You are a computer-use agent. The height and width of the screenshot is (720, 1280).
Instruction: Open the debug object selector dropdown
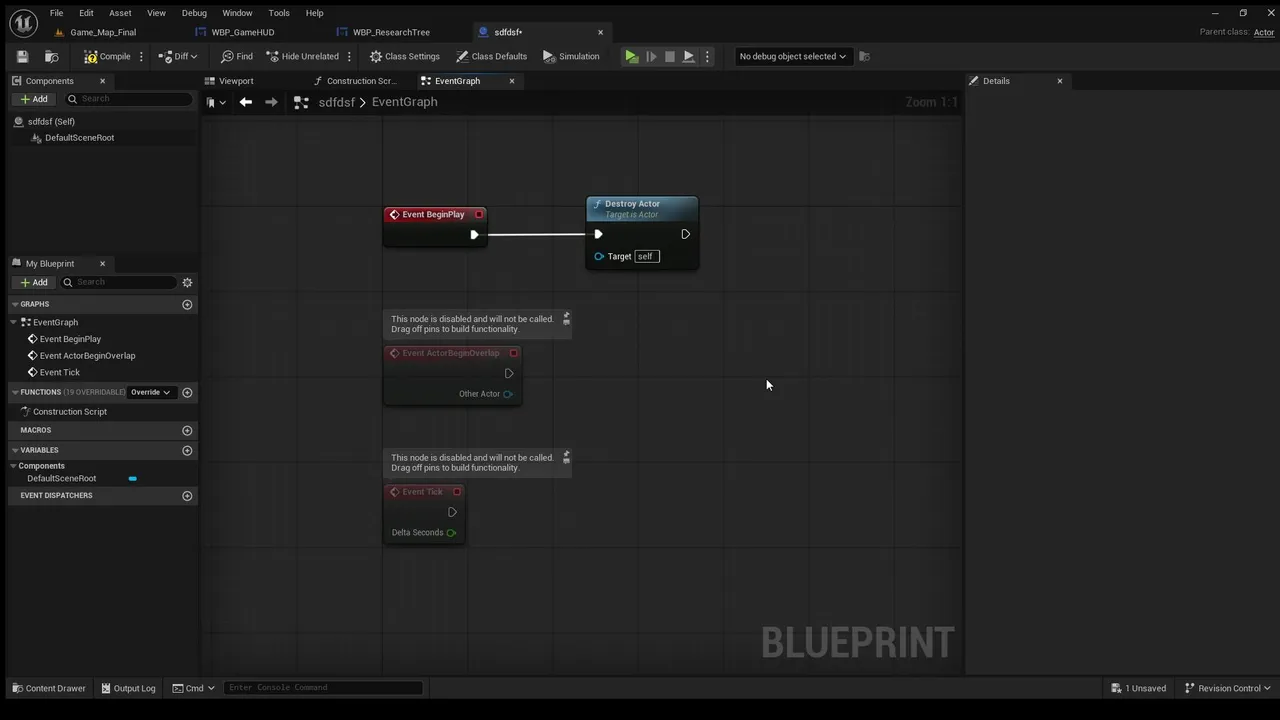point(792,57)
